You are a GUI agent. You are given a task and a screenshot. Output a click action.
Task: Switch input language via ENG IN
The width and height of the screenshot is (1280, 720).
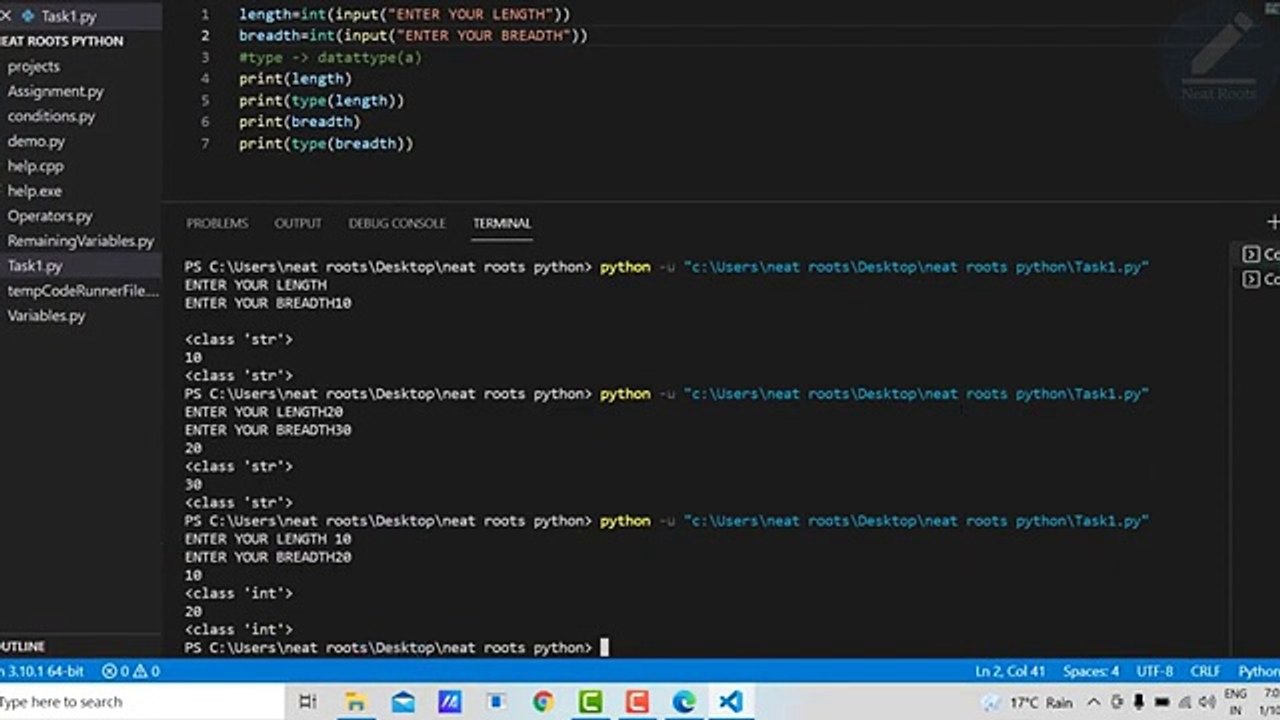1235,702
